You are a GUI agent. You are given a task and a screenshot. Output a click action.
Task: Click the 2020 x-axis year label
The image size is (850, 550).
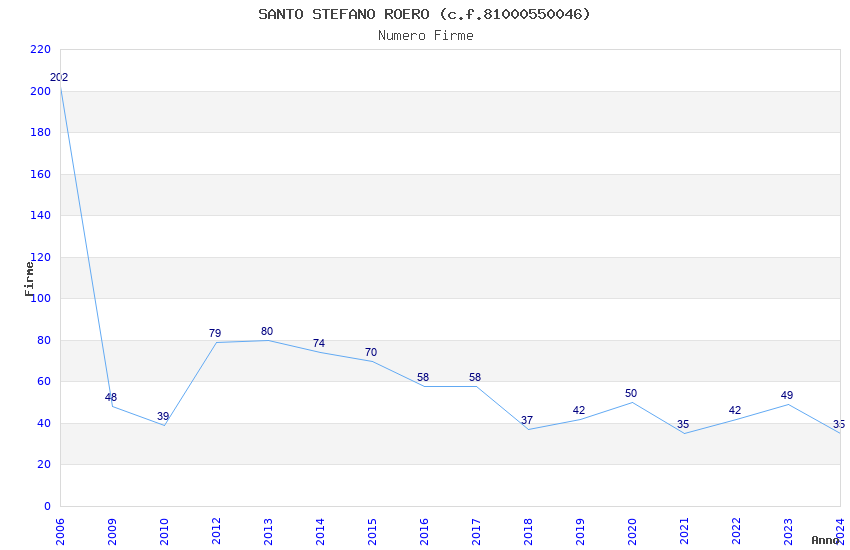tap(633, 531)
